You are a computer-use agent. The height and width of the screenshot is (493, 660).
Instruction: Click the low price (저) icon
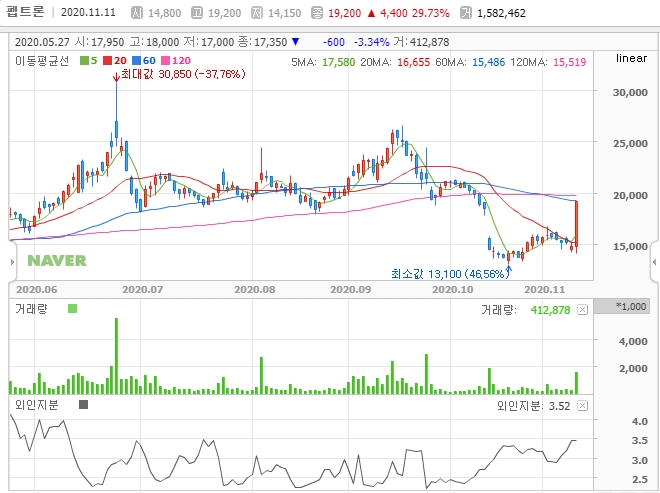257,13
